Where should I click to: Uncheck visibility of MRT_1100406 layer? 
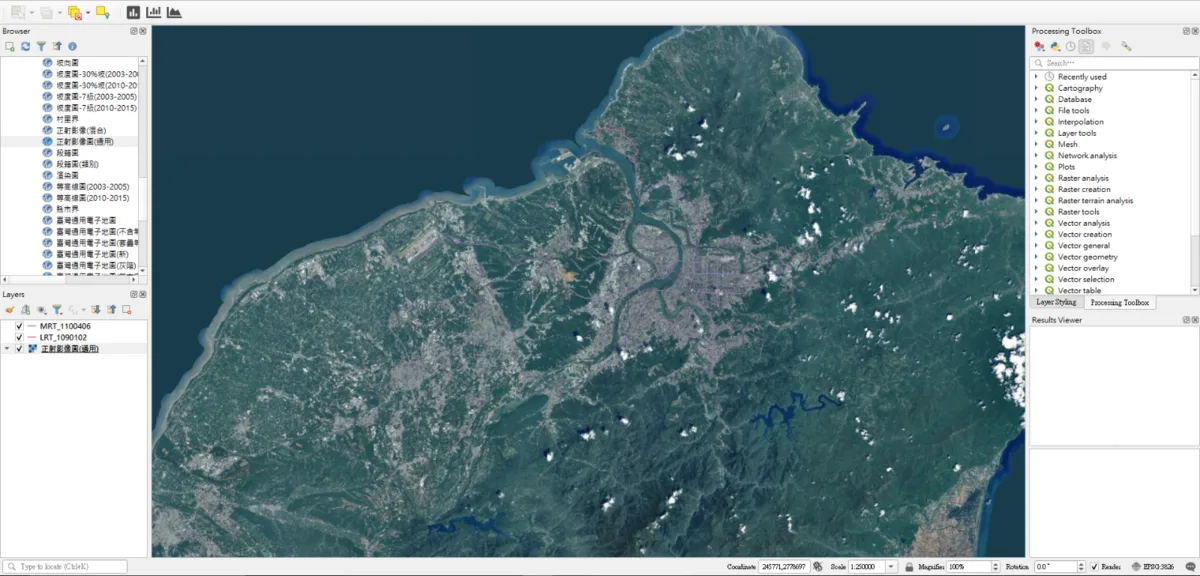click(19, 326)
